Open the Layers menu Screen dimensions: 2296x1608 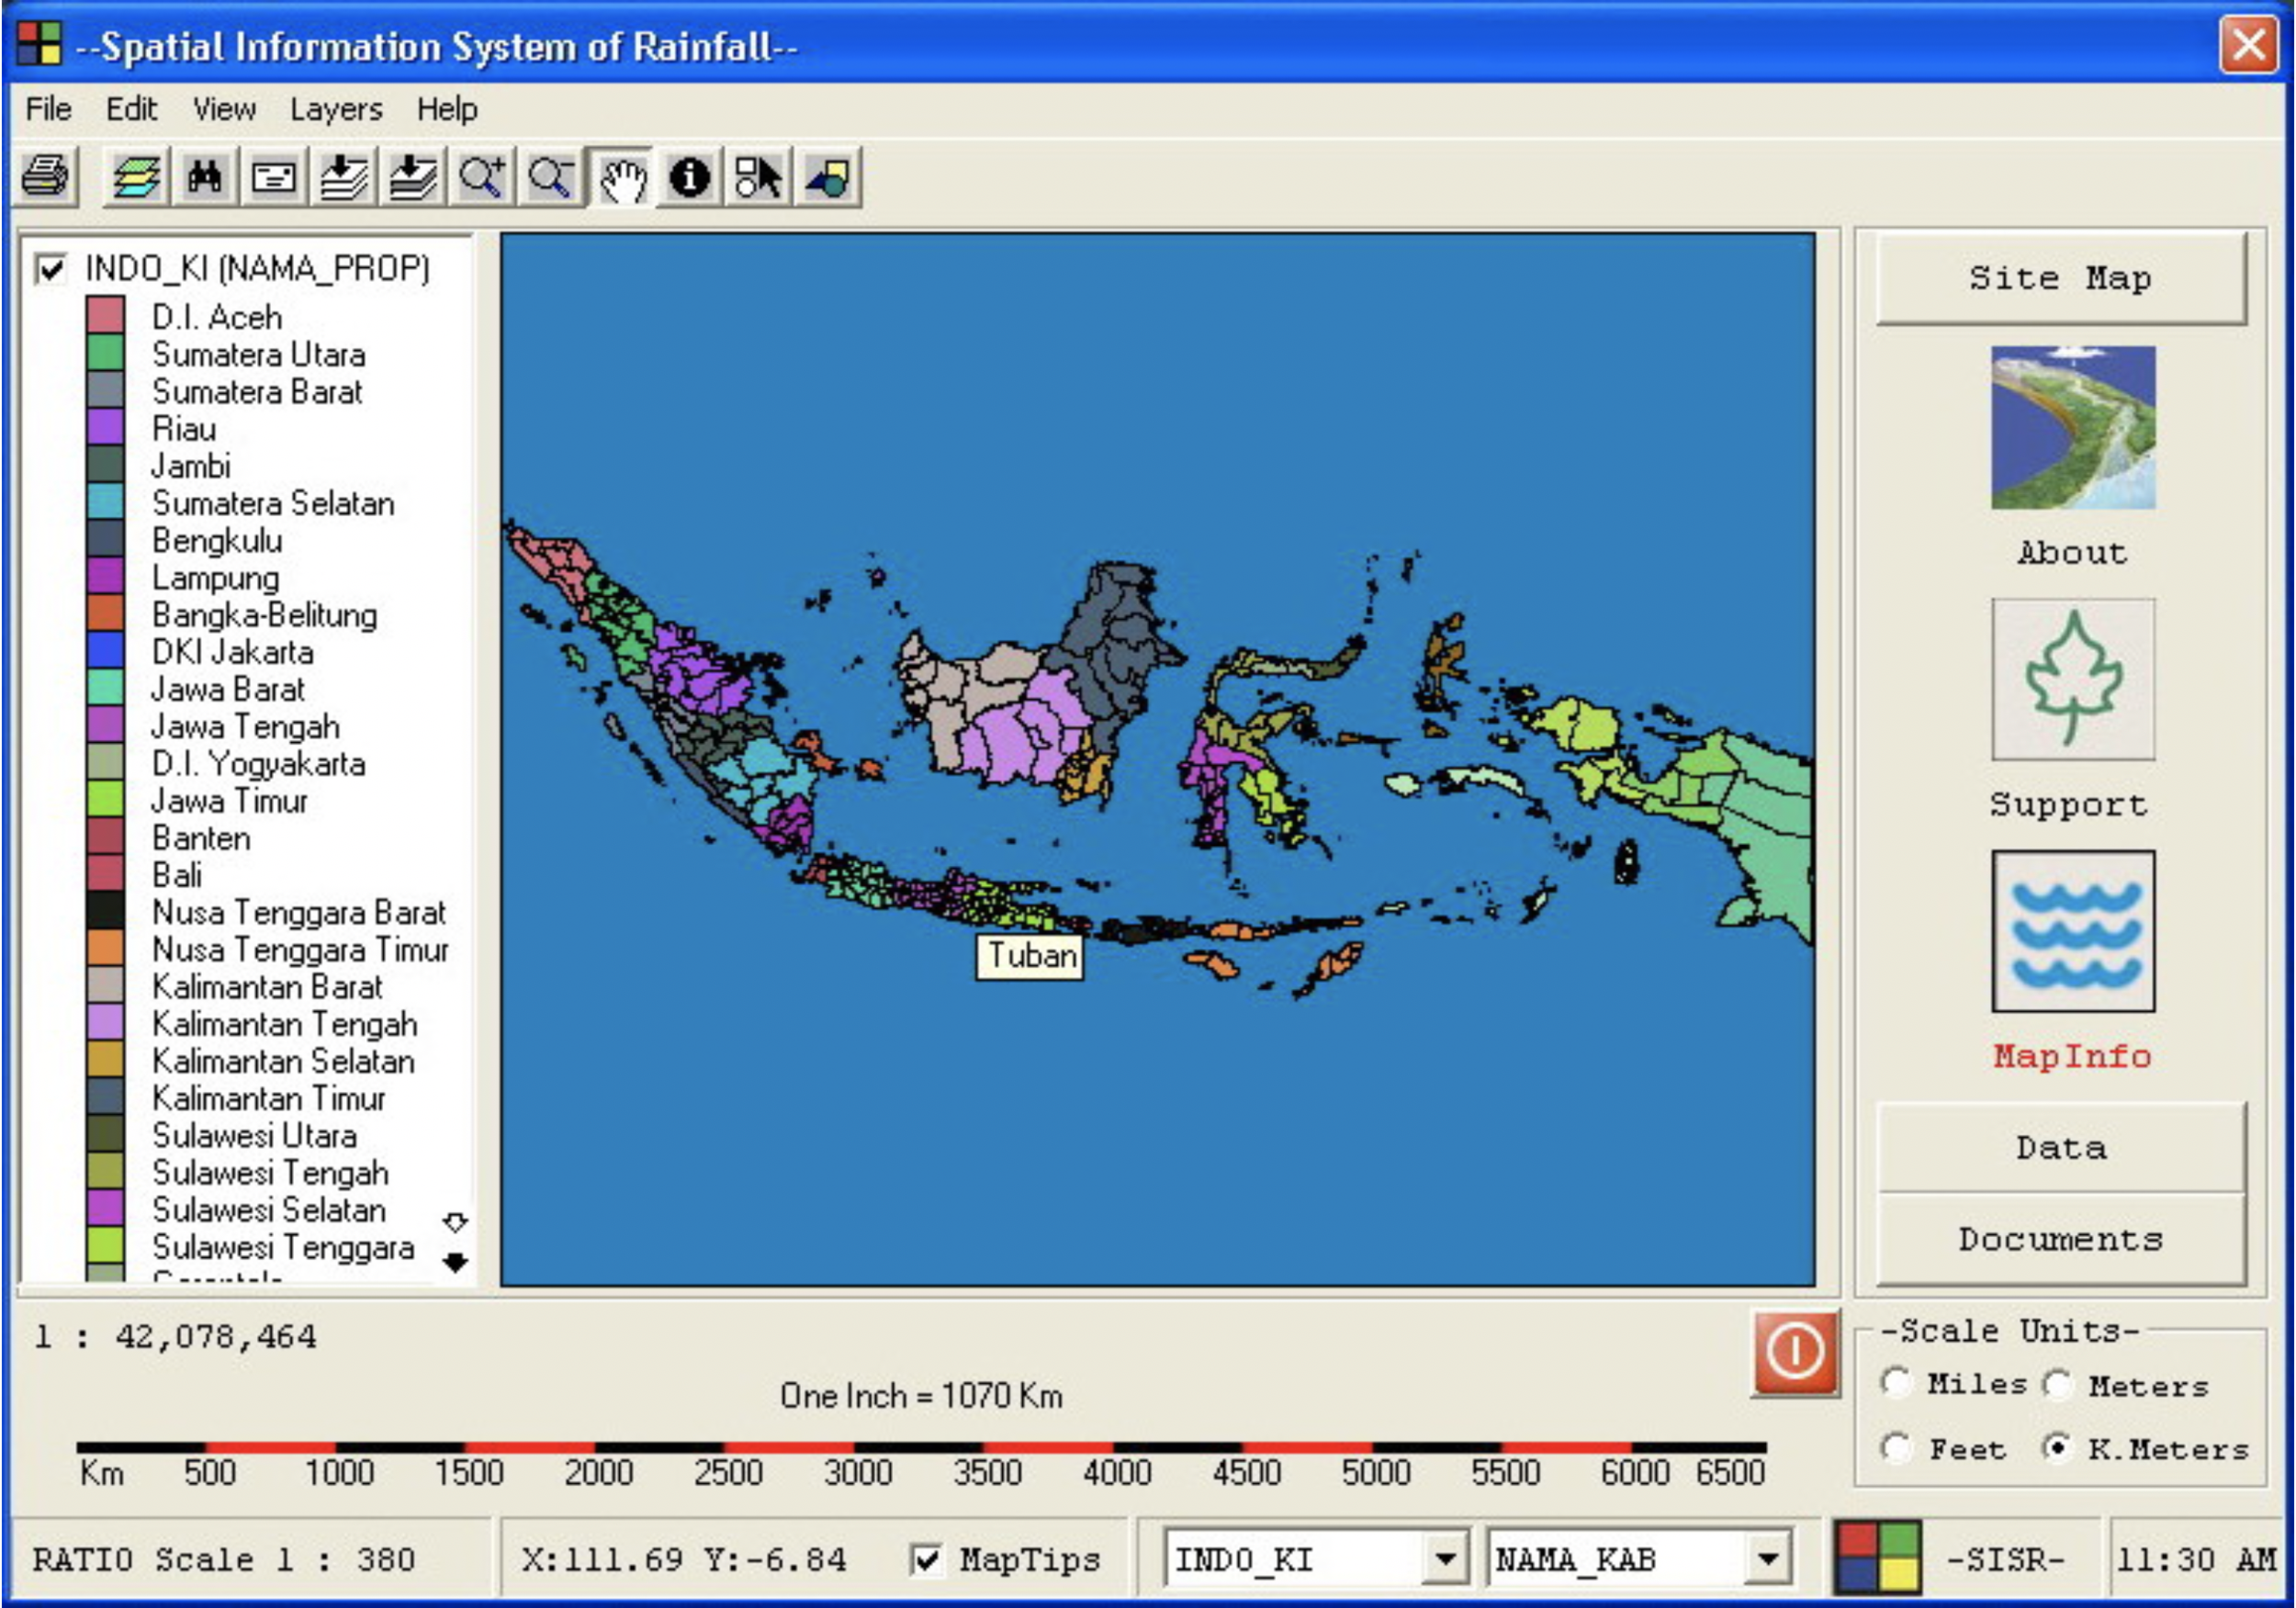click(336, 109)
